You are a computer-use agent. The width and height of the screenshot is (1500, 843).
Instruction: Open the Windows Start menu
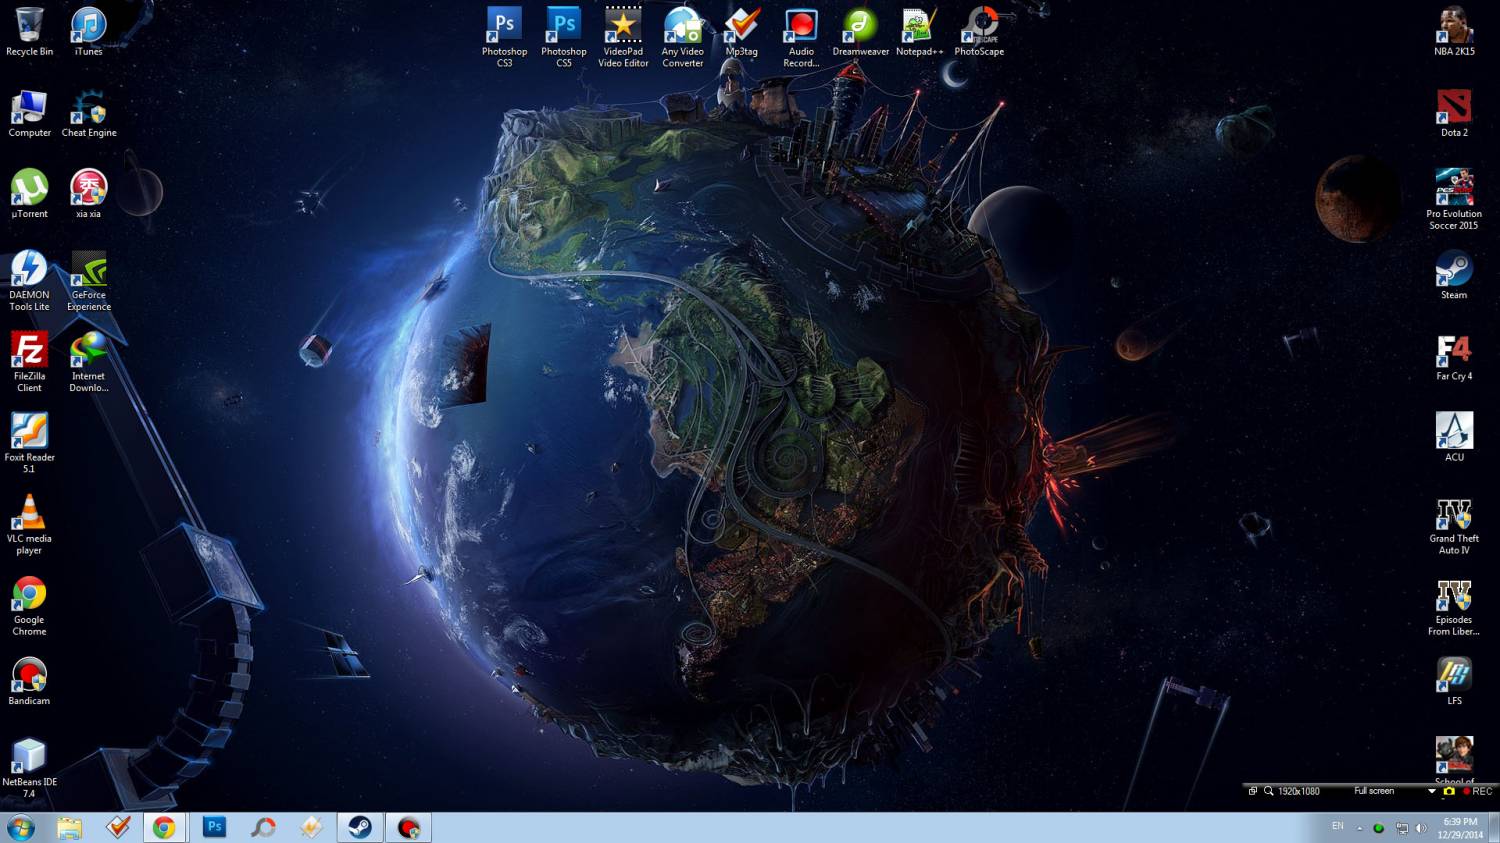pos(21,828)
